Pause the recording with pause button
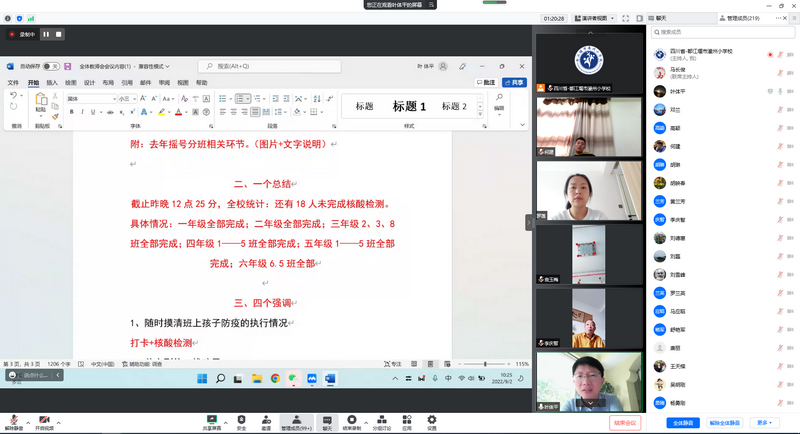800x434 pixels. (x=46, y=34)
